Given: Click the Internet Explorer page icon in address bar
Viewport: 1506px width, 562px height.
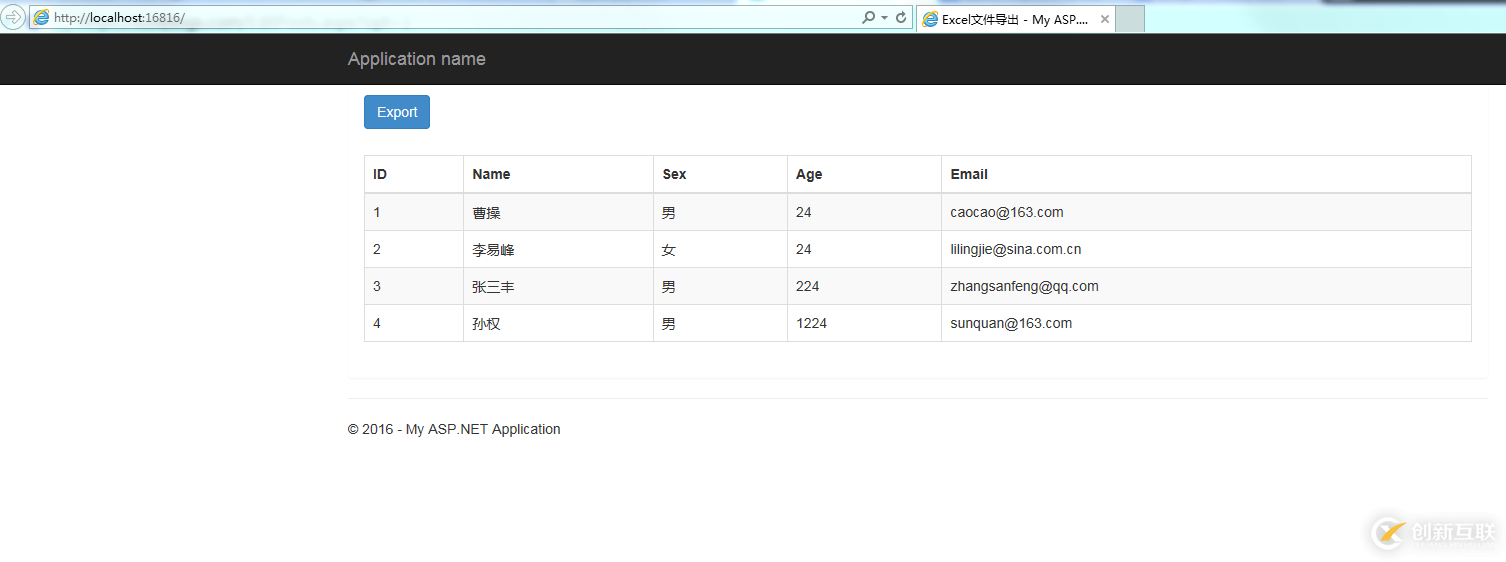Looking at the screenshot, I should pyautogui.click(x=41, y=18).
